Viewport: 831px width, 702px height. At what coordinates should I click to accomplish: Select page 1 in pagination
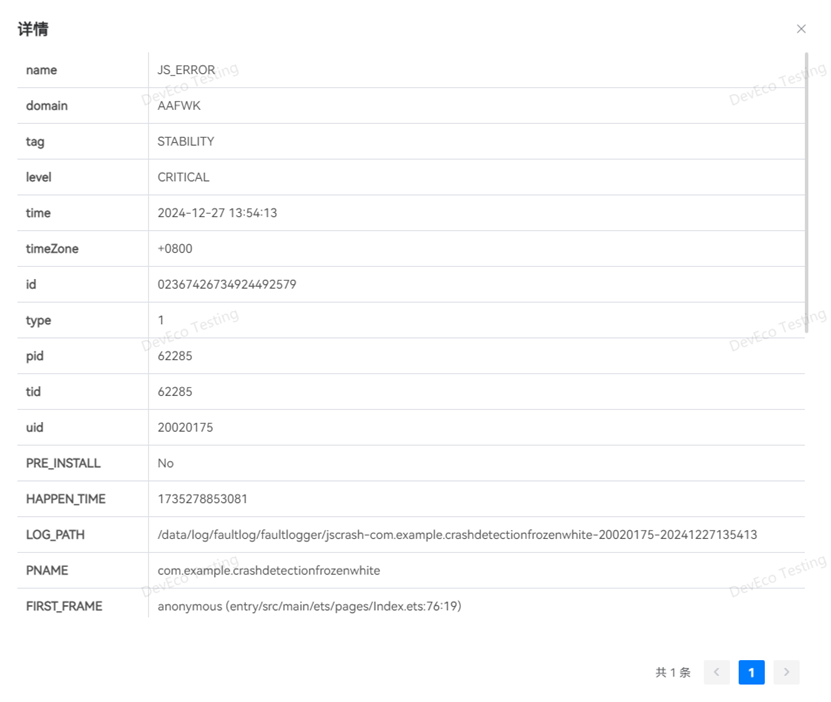coord(751,672)
